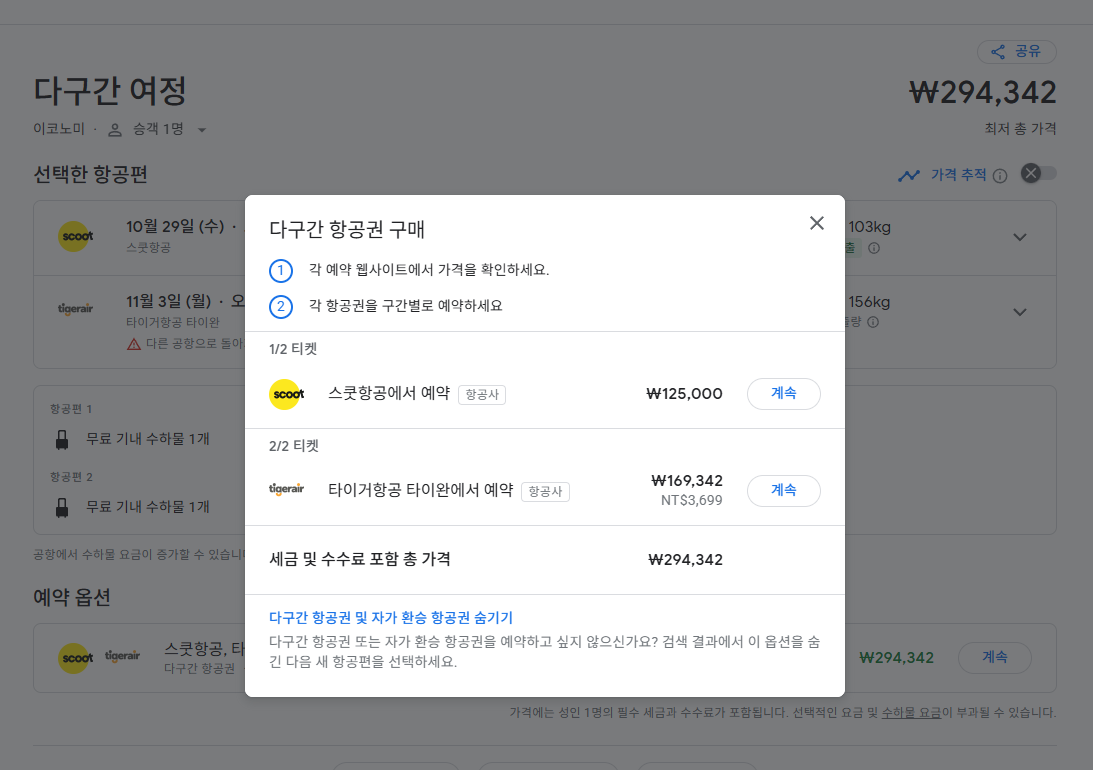Click the Scoot logo in ticket 1/2
This screenshot has height=770, width=1093.
[288, 394]
